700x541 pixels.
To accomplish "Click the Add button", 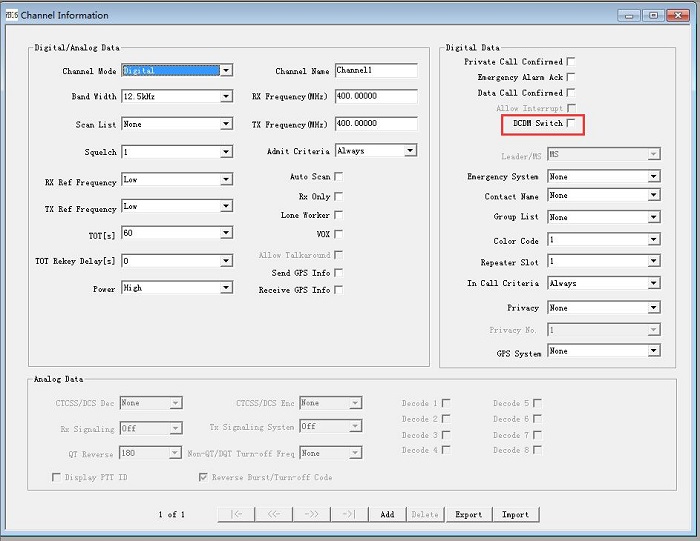I will pyautogui.click(x=387, y=514).
